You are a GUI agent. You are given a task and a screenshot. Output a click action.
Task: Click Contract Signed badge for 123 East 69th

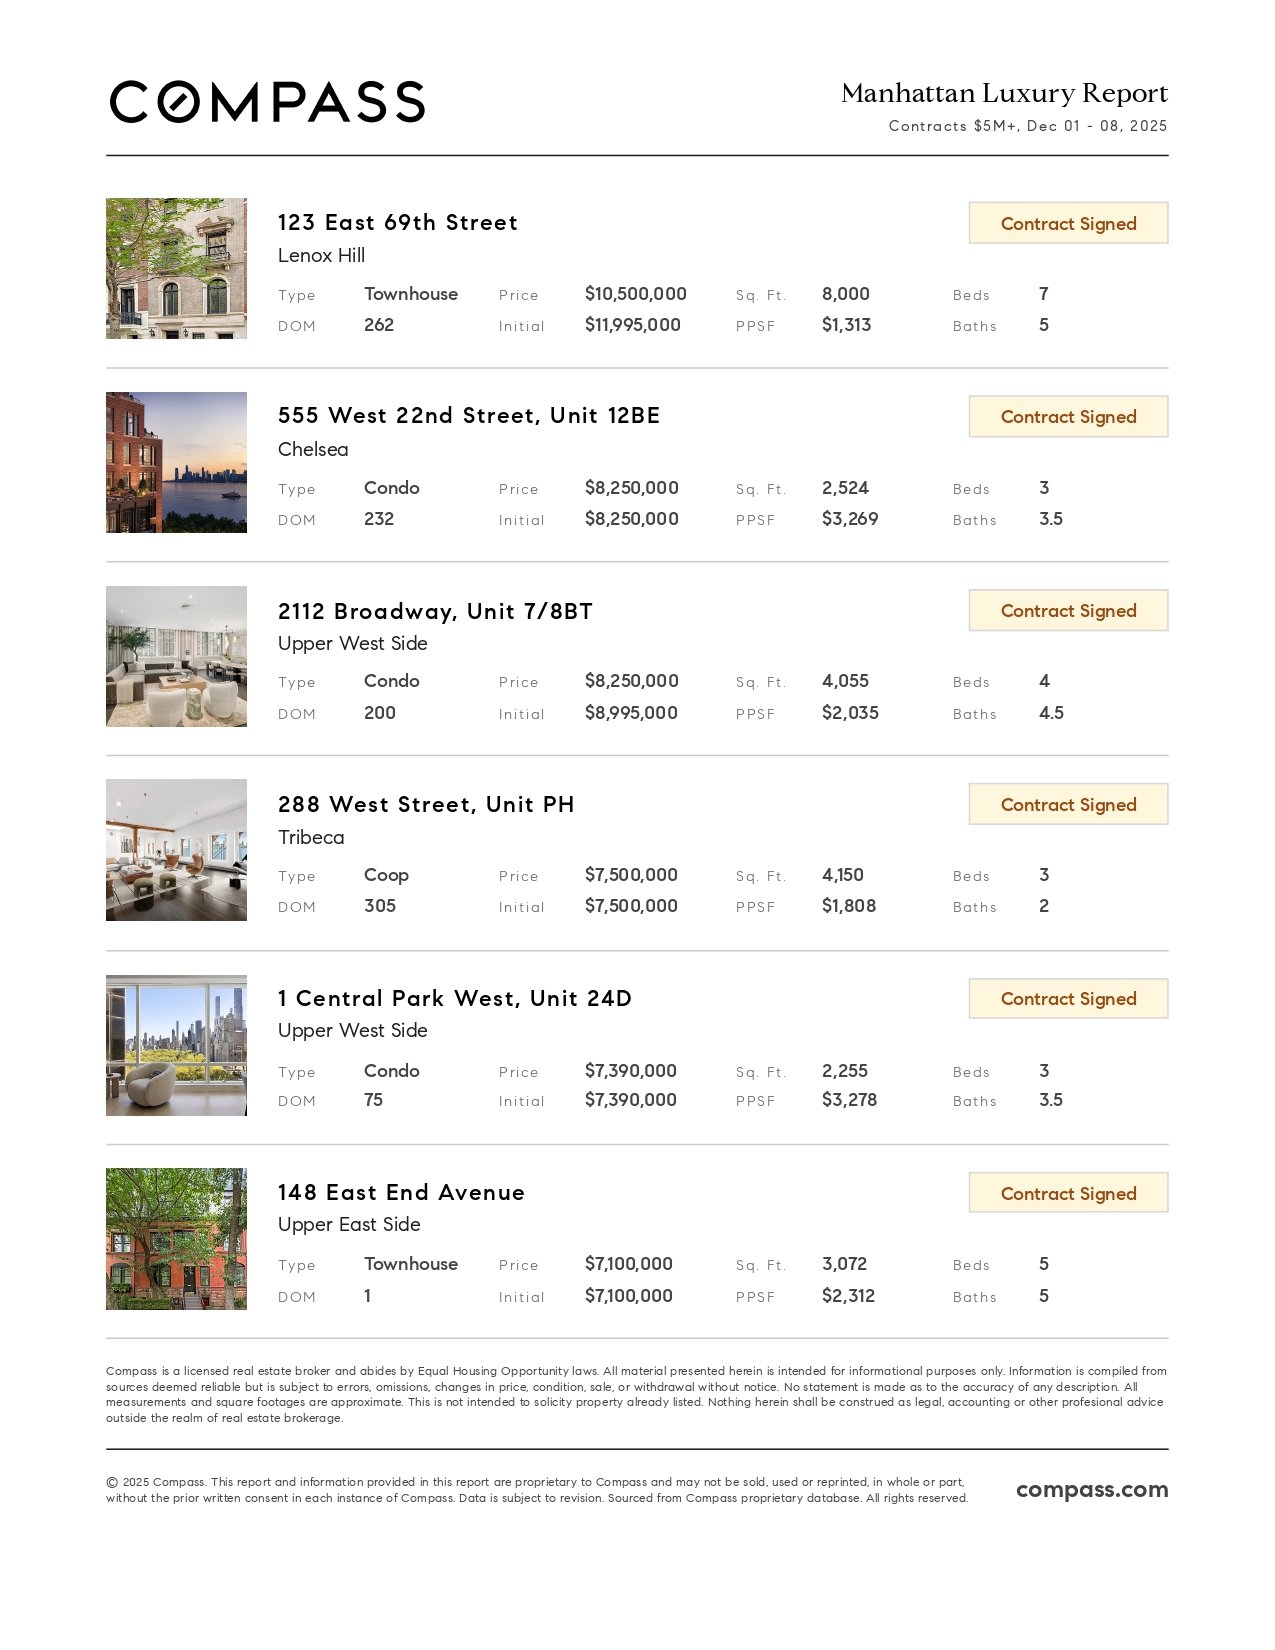coord(1068,223)
